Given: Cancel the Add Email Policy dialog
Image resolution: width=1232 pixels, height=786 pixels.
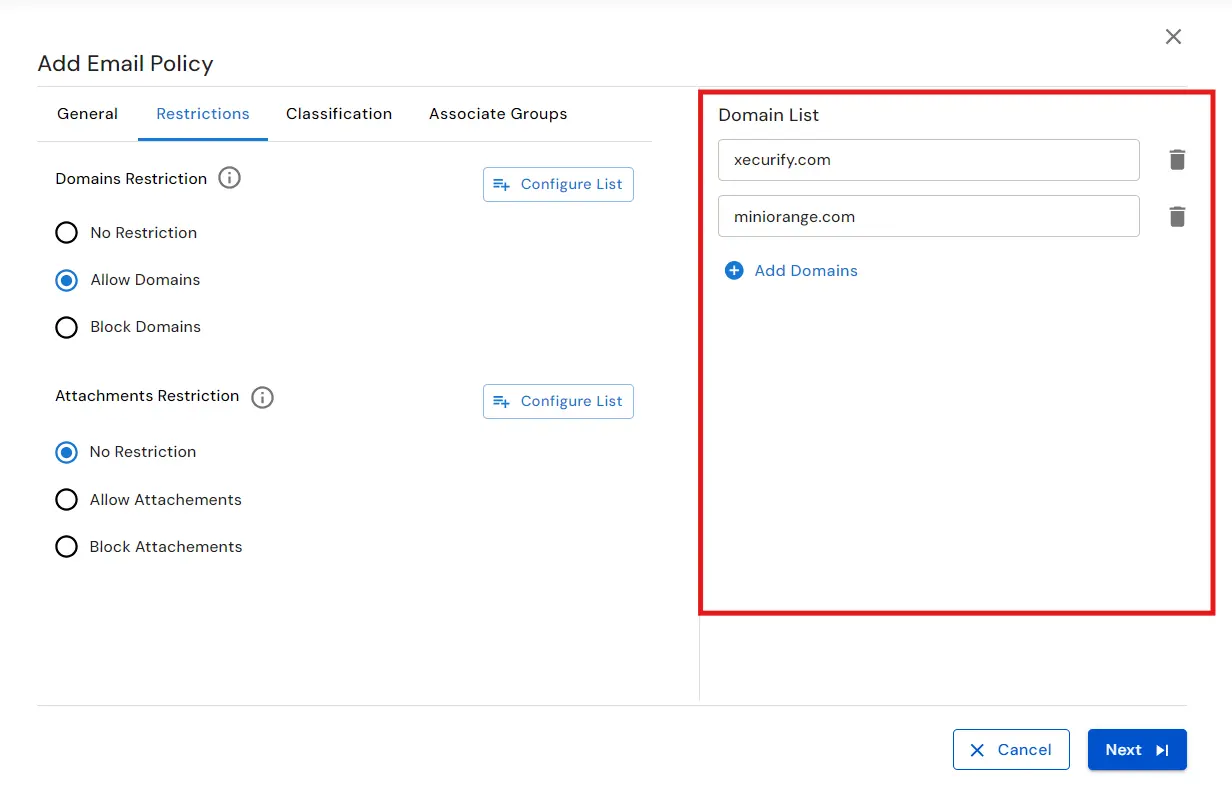Looking at the screenshot, I should (1011, 749).
